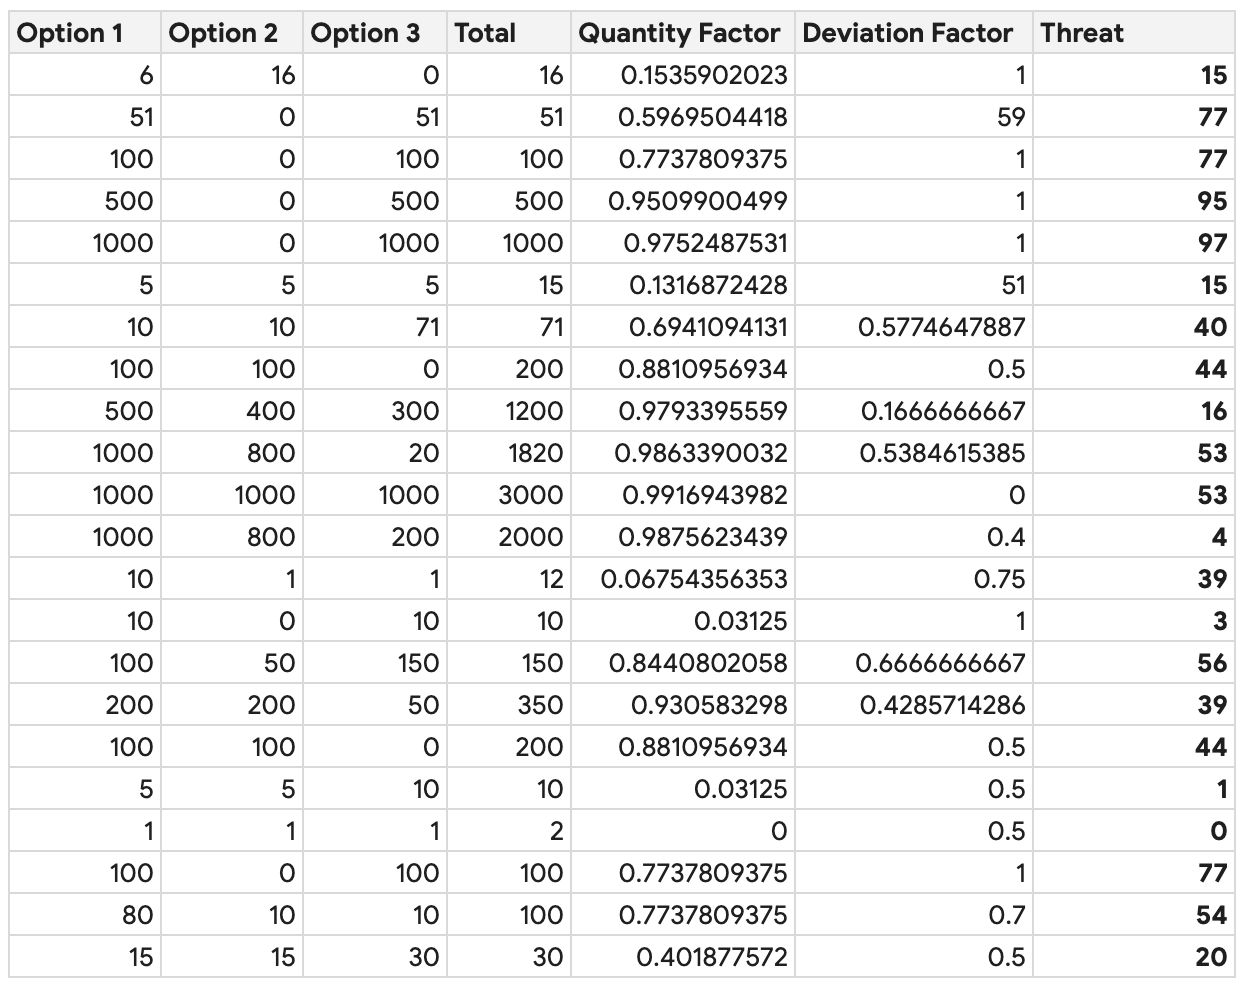Screen dimensions: 1250x988
Task: Click the Option 1 cell containing 80
Action: 138,915
